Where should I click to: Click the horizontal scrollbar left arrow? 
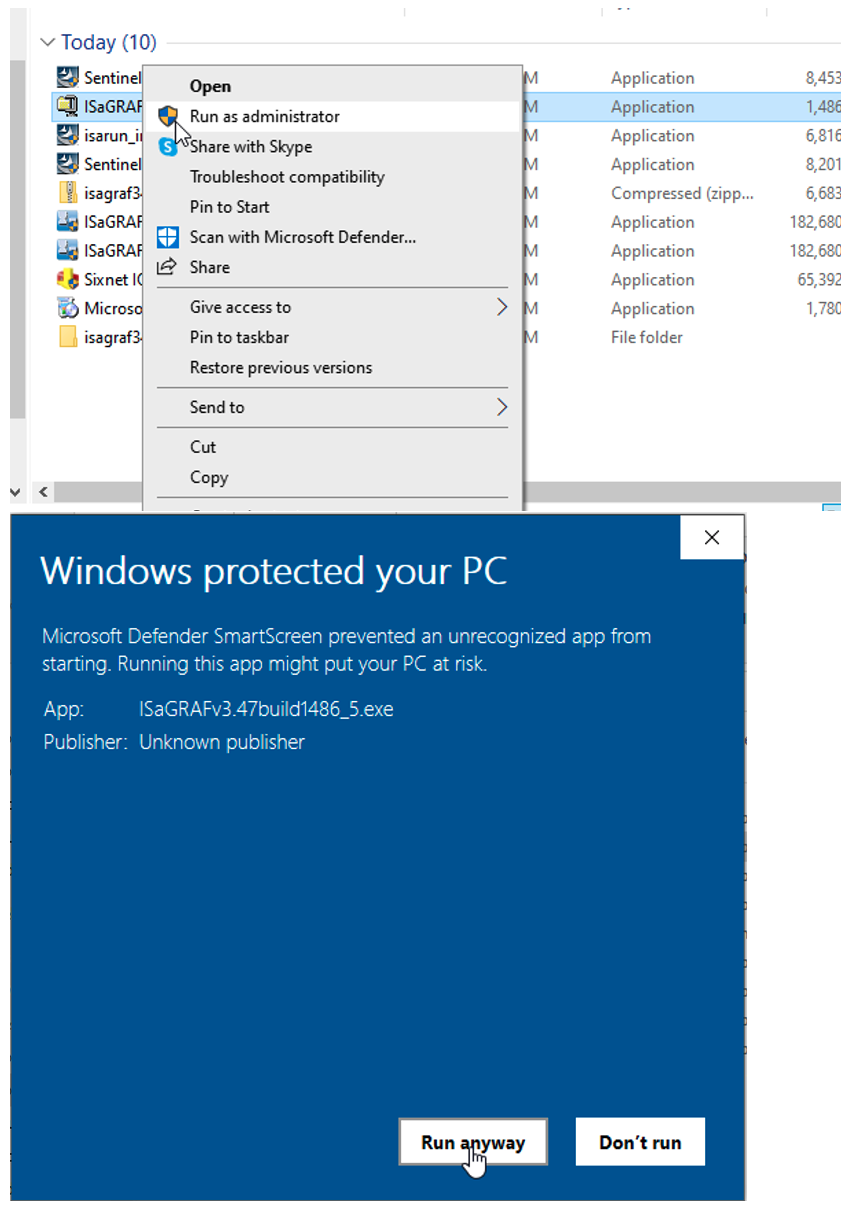[42, 492]
